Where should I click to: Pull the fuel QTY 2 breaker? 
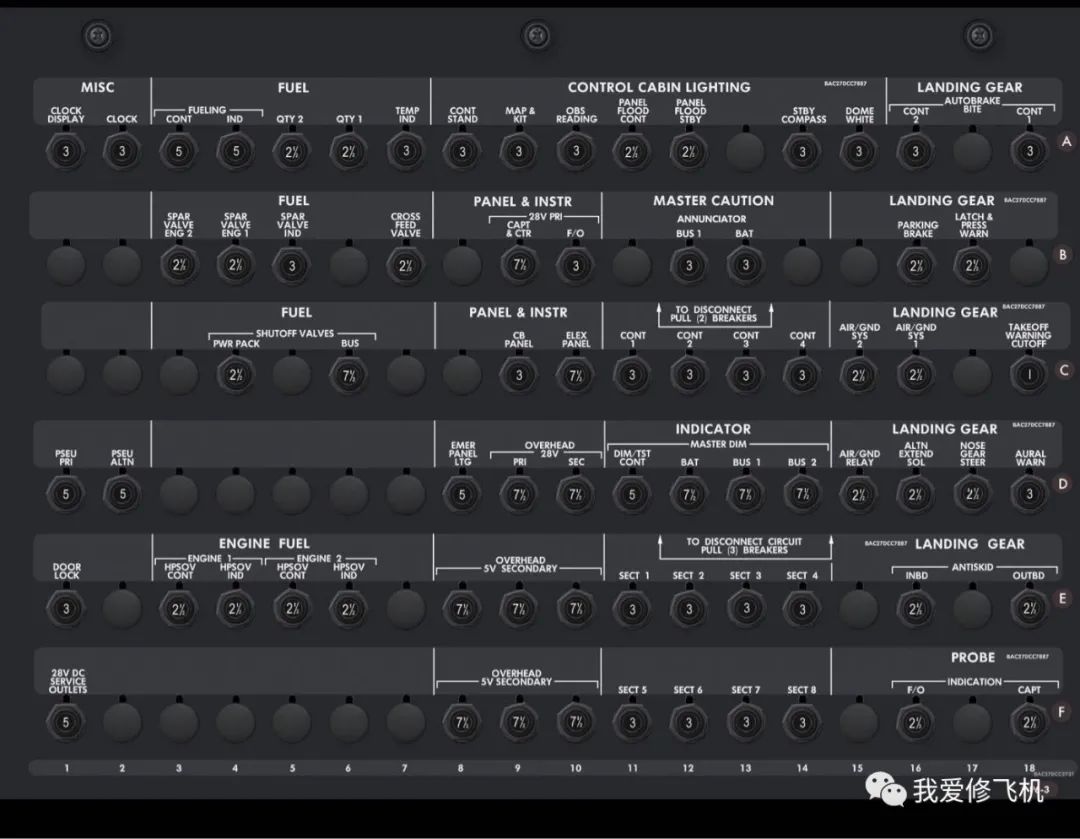[x=292, y=151]
